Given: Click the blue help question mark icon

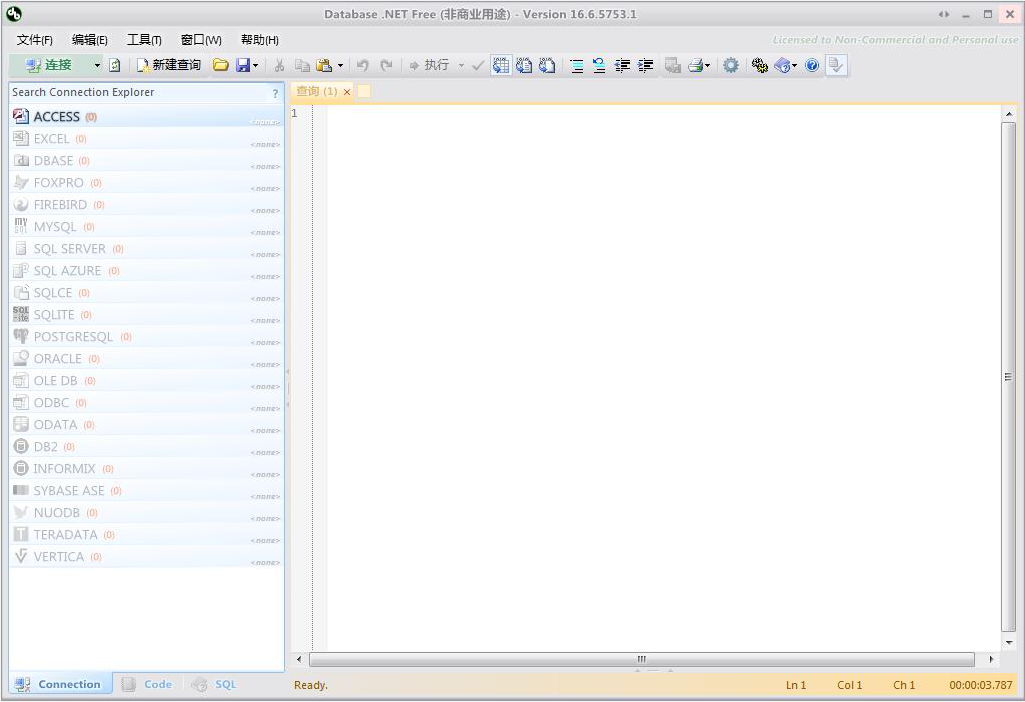Looking at the screenshot, I should point(812,65).
